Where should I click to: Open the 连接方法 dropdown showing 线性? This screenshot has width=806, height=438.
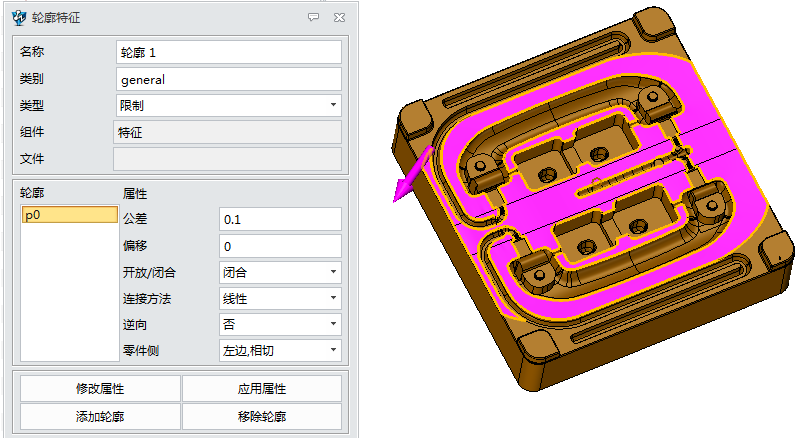pos(280,298)
